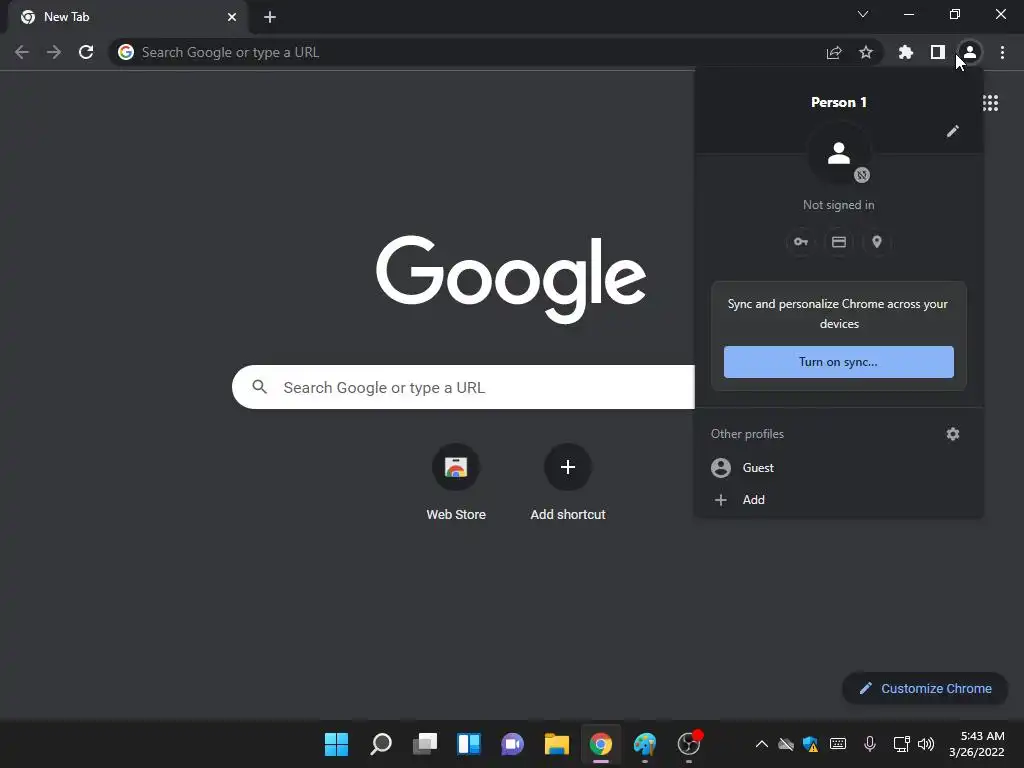Viewport: 1024px width, 768px height.
Task: Click Customize Chrome button
Action: point(925,688)
